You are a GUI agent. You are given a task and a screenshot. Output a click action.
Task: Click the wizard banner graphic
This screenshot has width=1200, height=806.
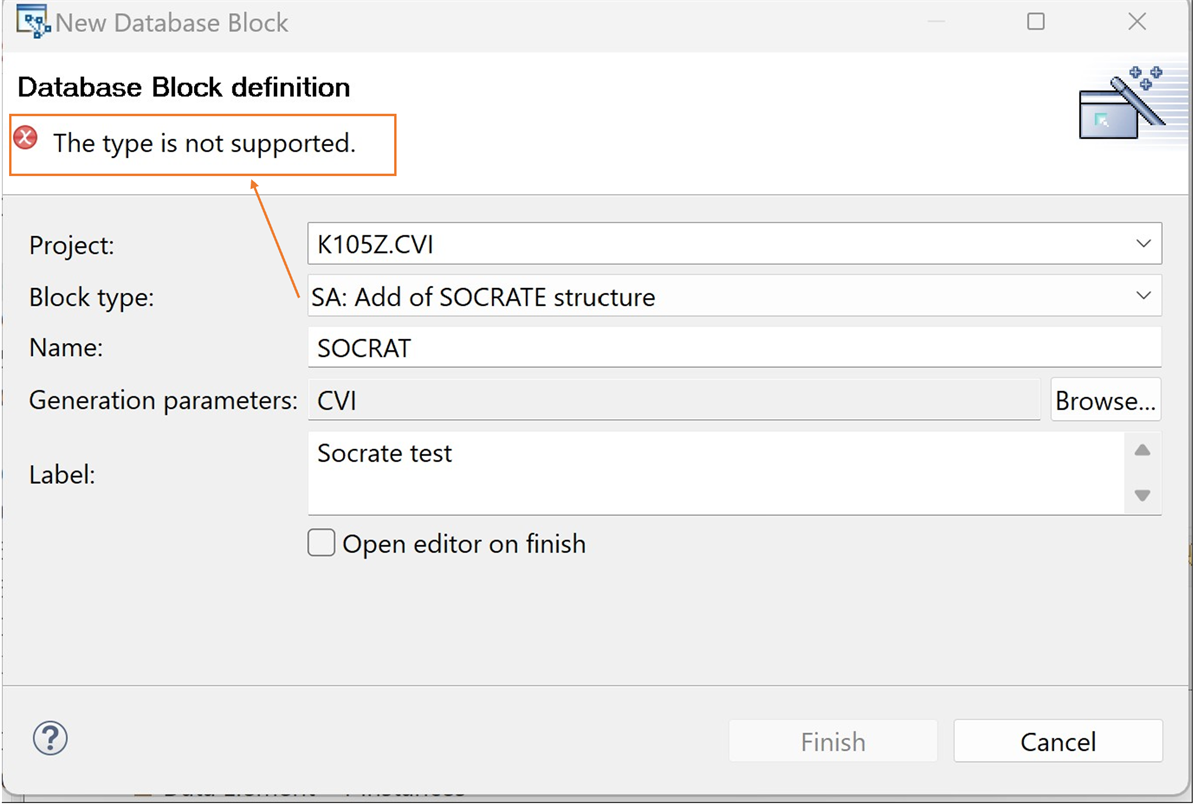(x=1121, y=103)
